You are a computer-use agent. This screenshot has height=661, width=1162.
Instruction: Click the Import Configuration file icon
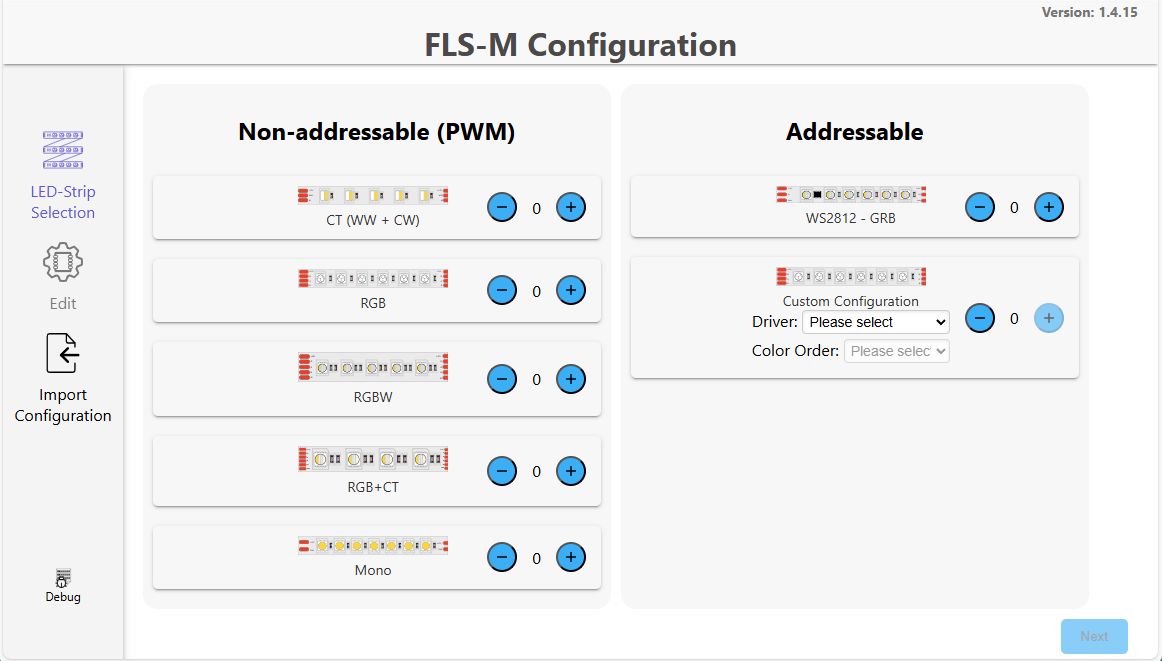pyautogui.click(x=62, y=353)
